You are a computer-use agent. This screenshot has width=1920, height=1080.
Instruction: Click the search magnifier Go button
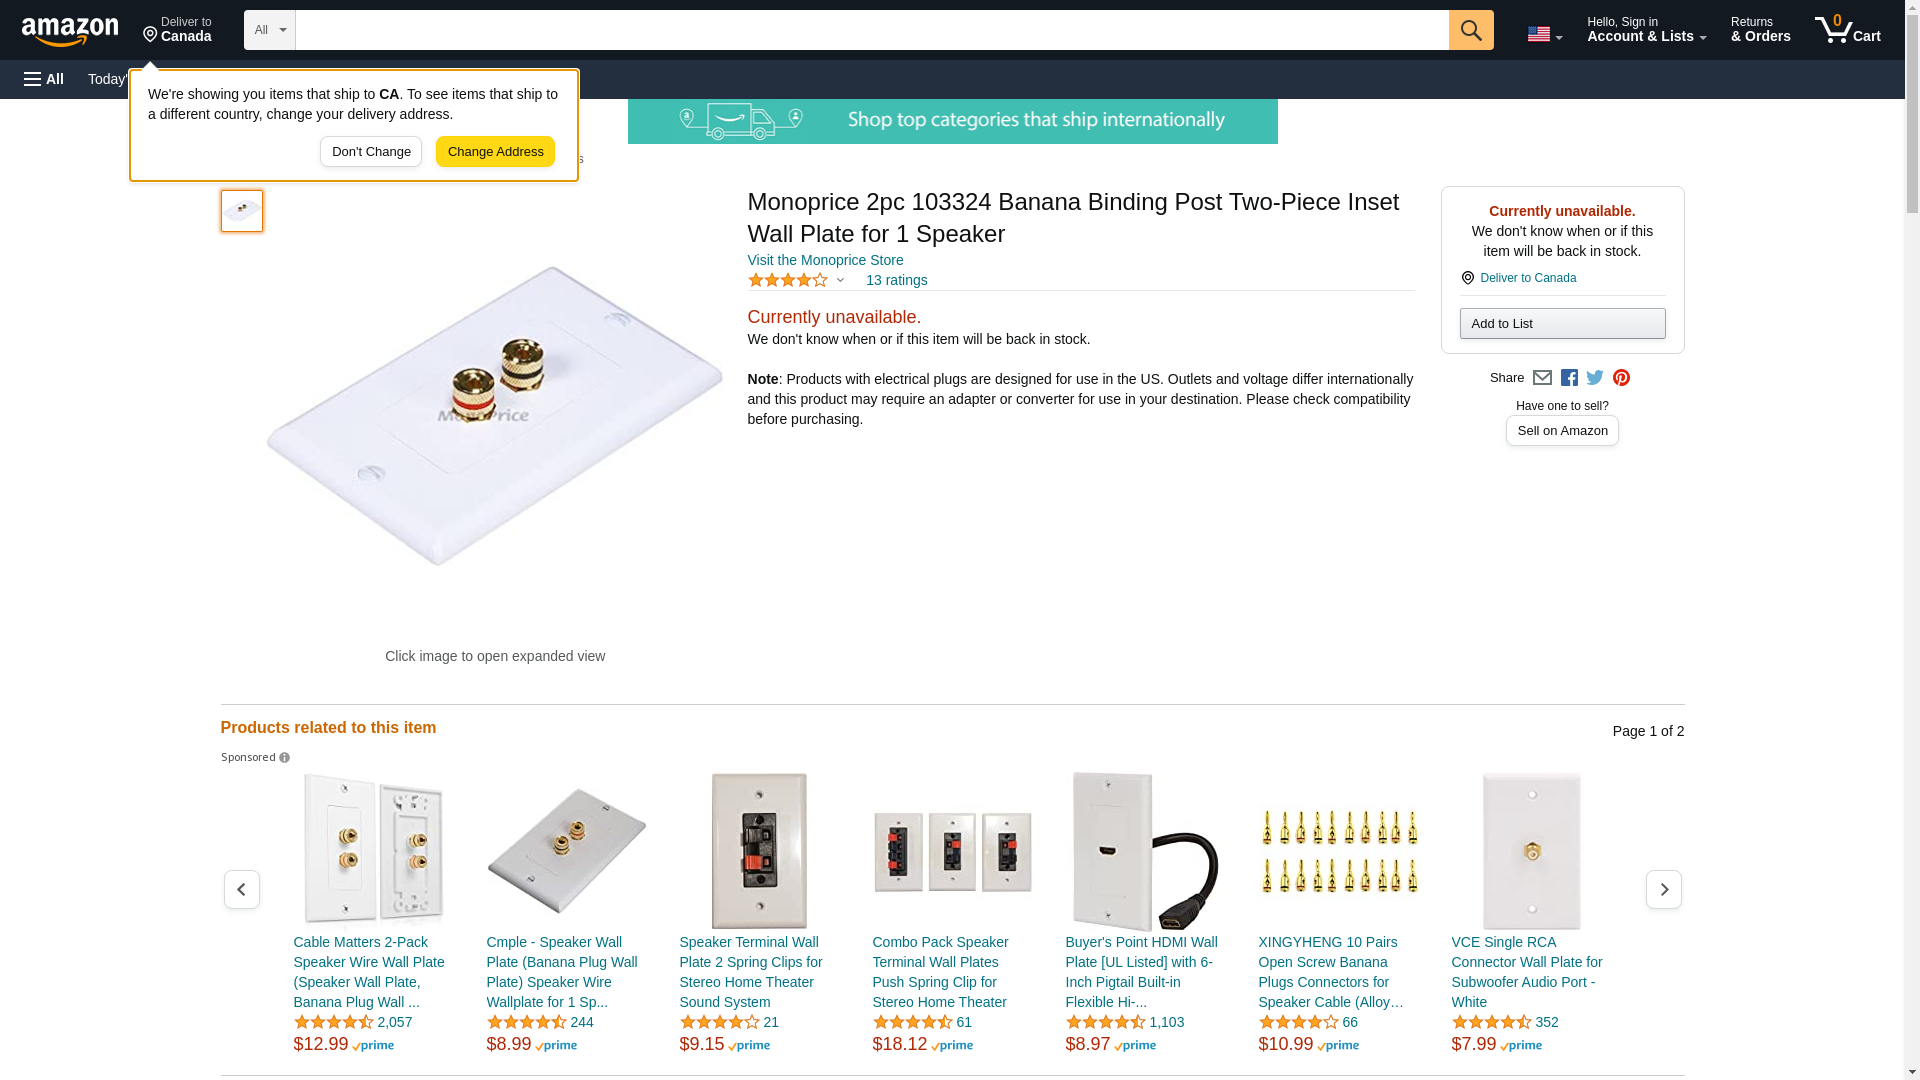click(x=1471, y=30)
